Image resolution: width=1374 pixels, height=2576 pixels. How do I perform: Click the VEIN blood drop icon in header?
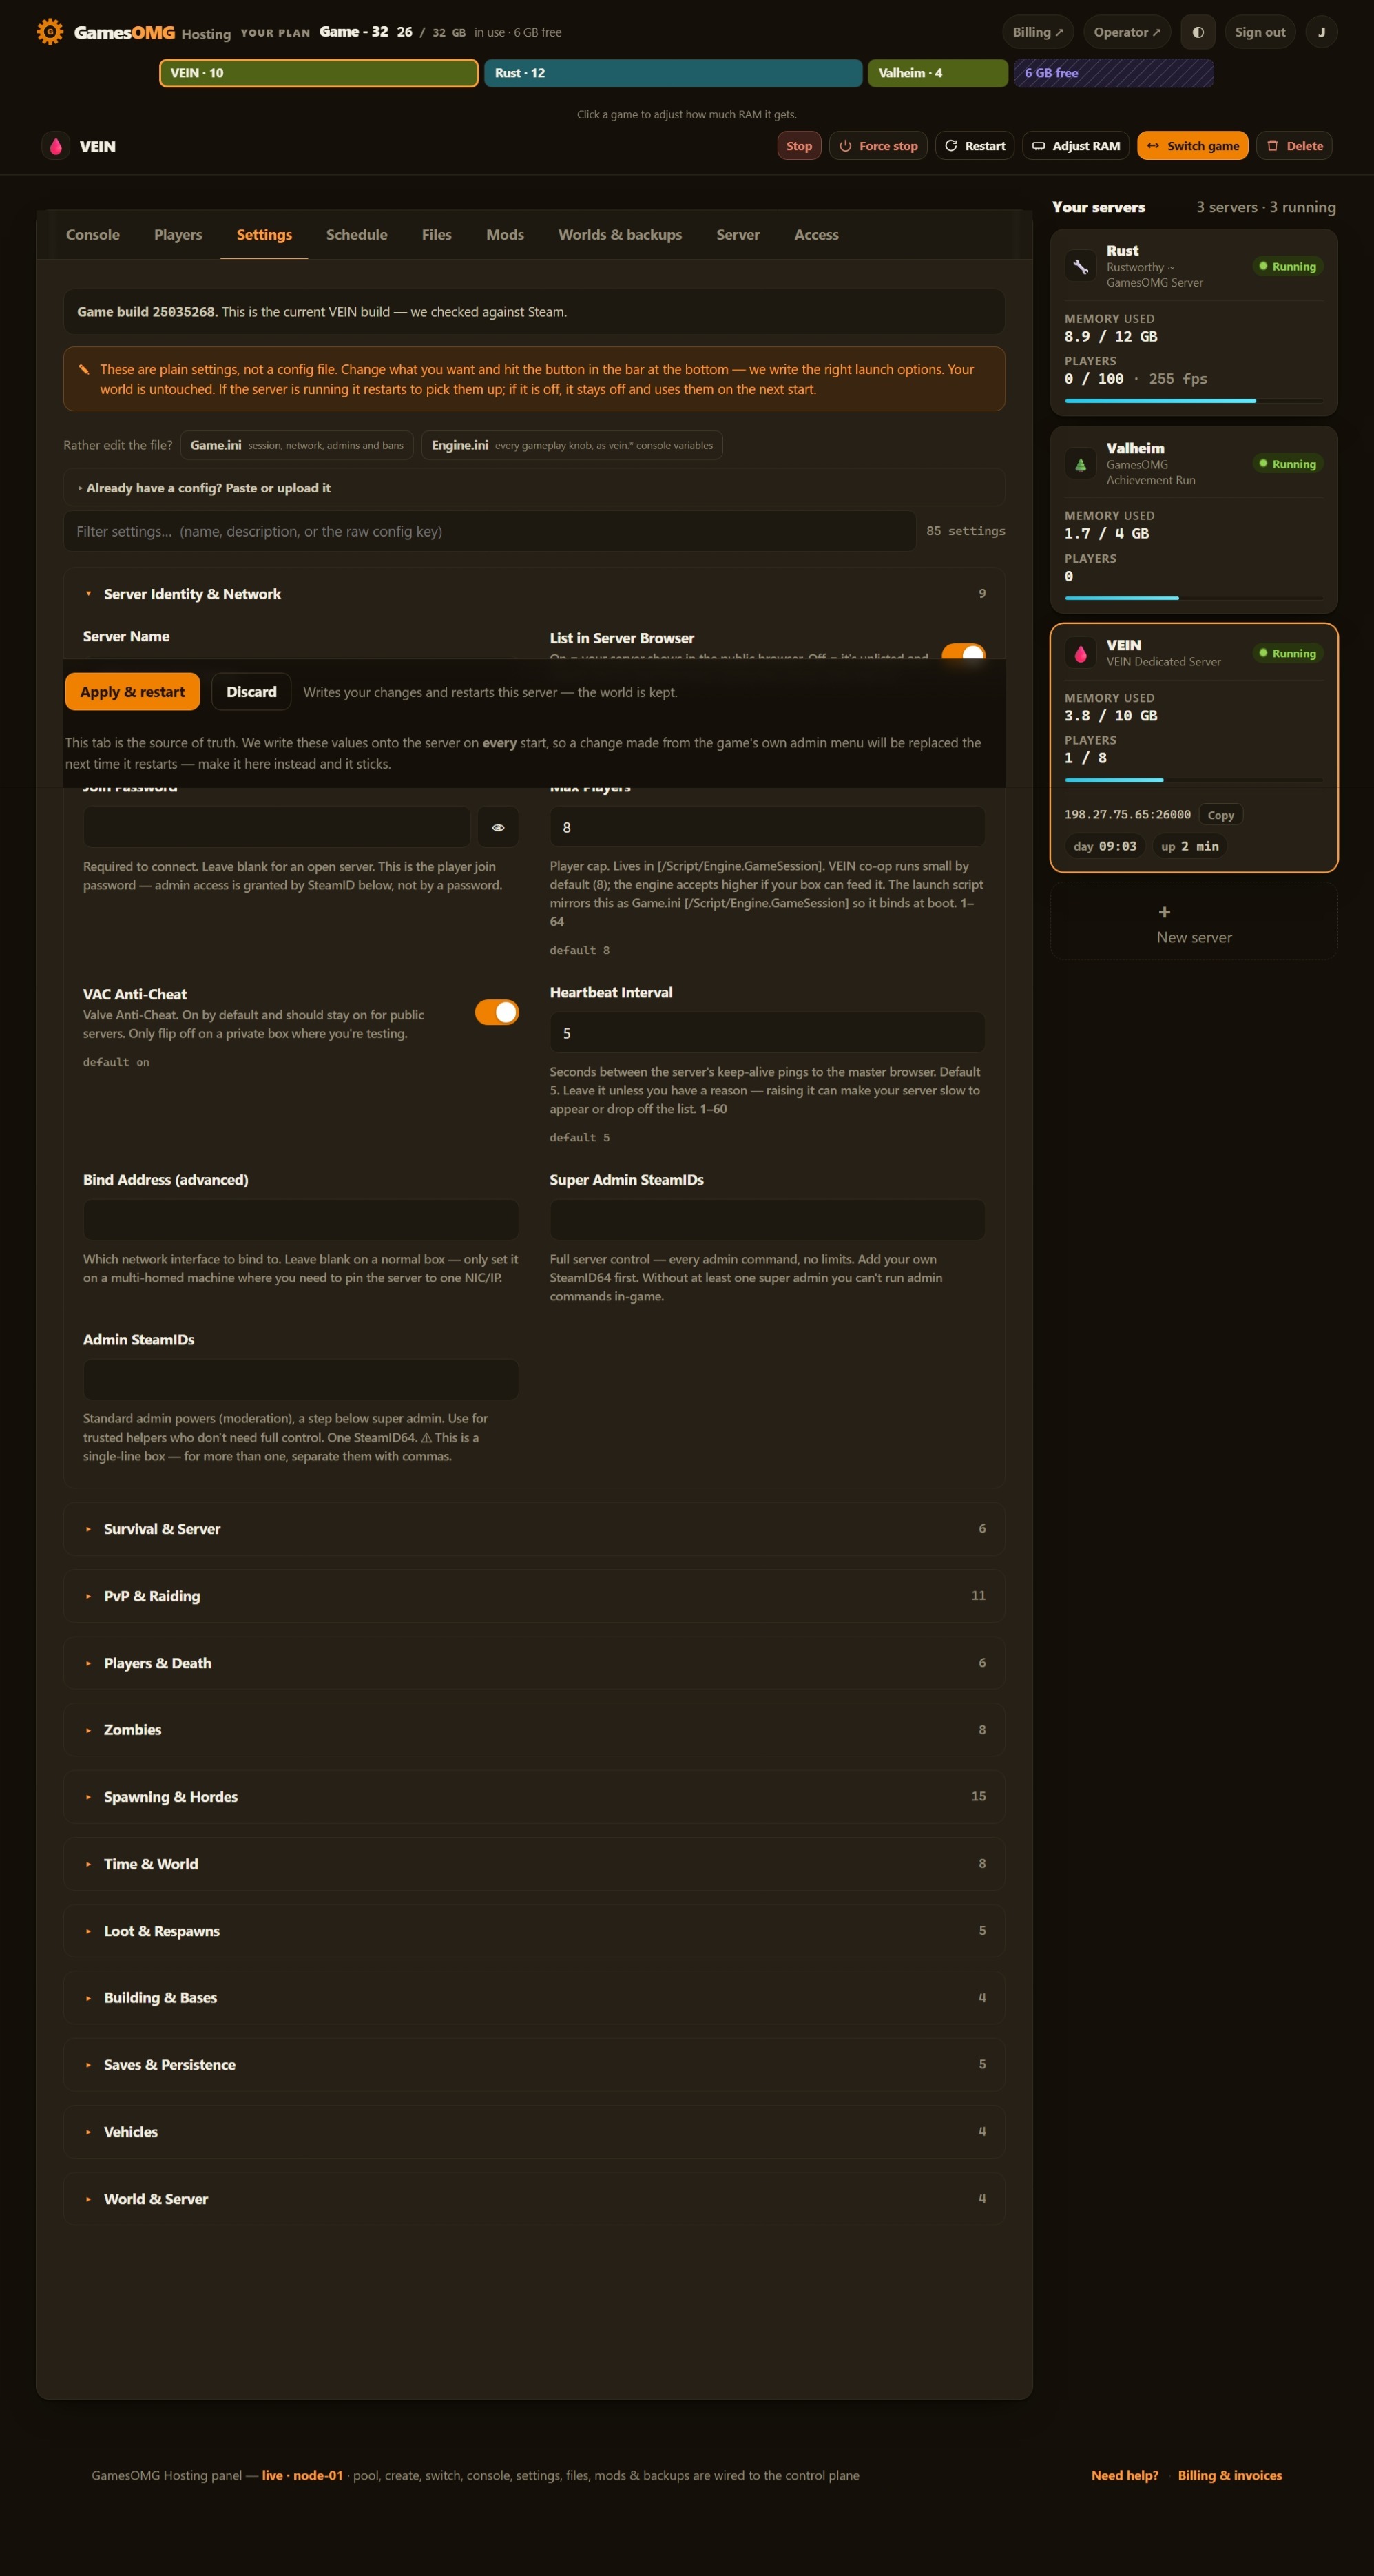click(x=56, y=146)
